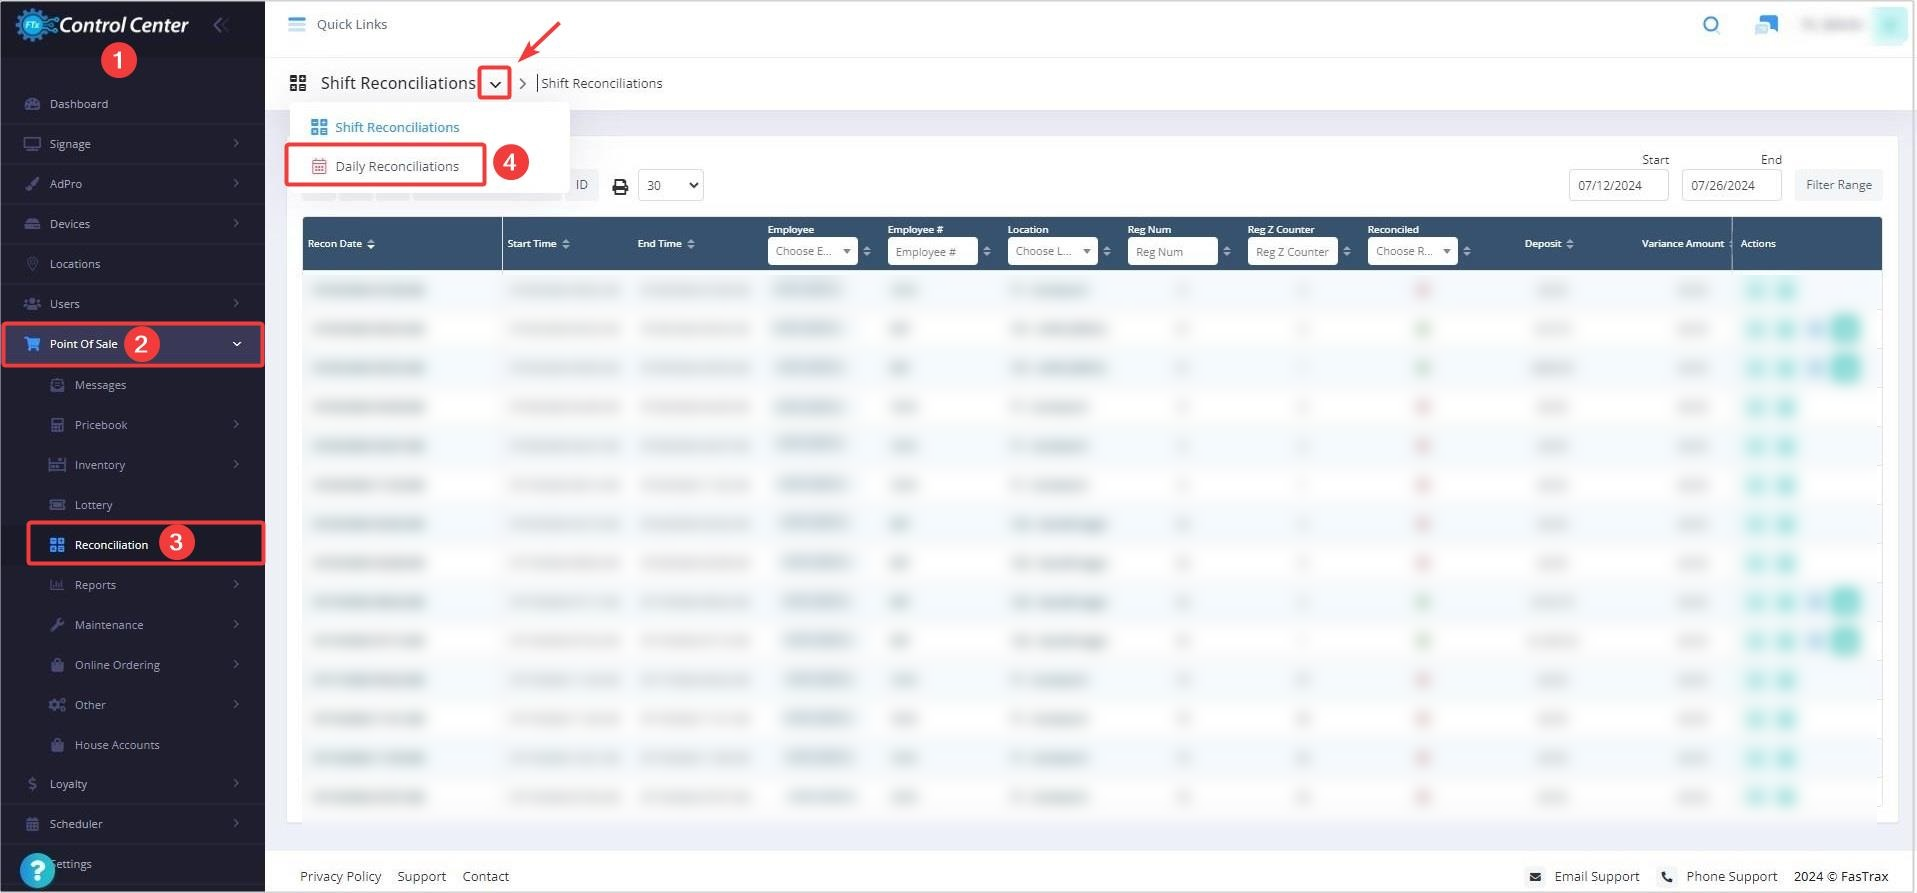Collapse sidebar with double-chevron icon
This screenshot has height=893, width=1917.
click(x=221, y=25)
